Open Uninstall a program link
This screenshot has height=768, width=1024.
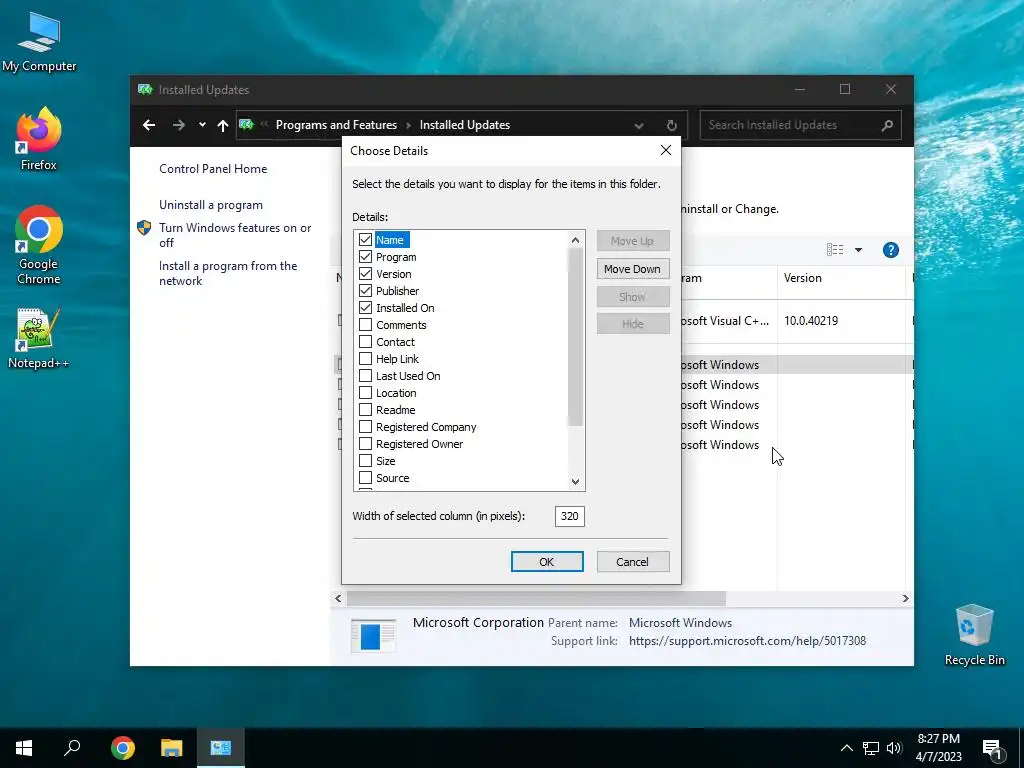point(211,205)
